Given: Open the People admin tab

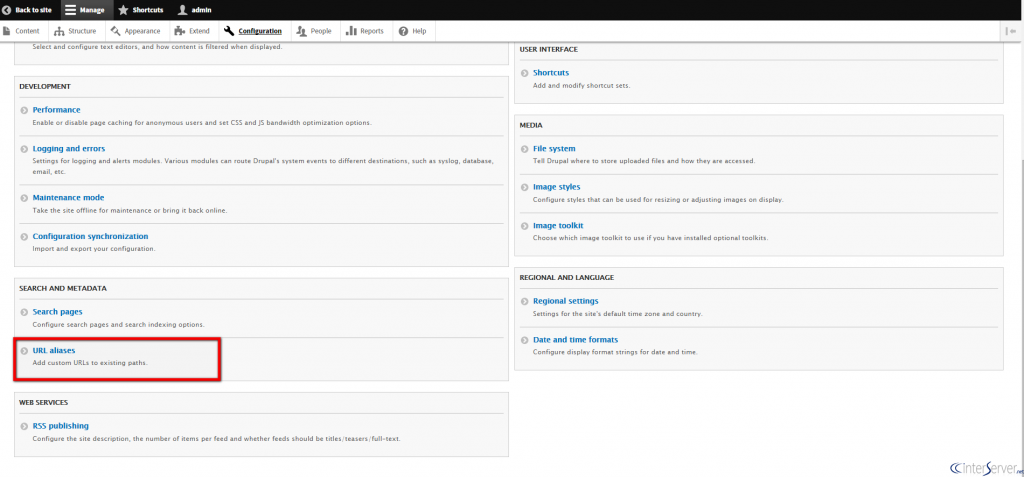Looking at the screenshot, I should pos(314,31).
